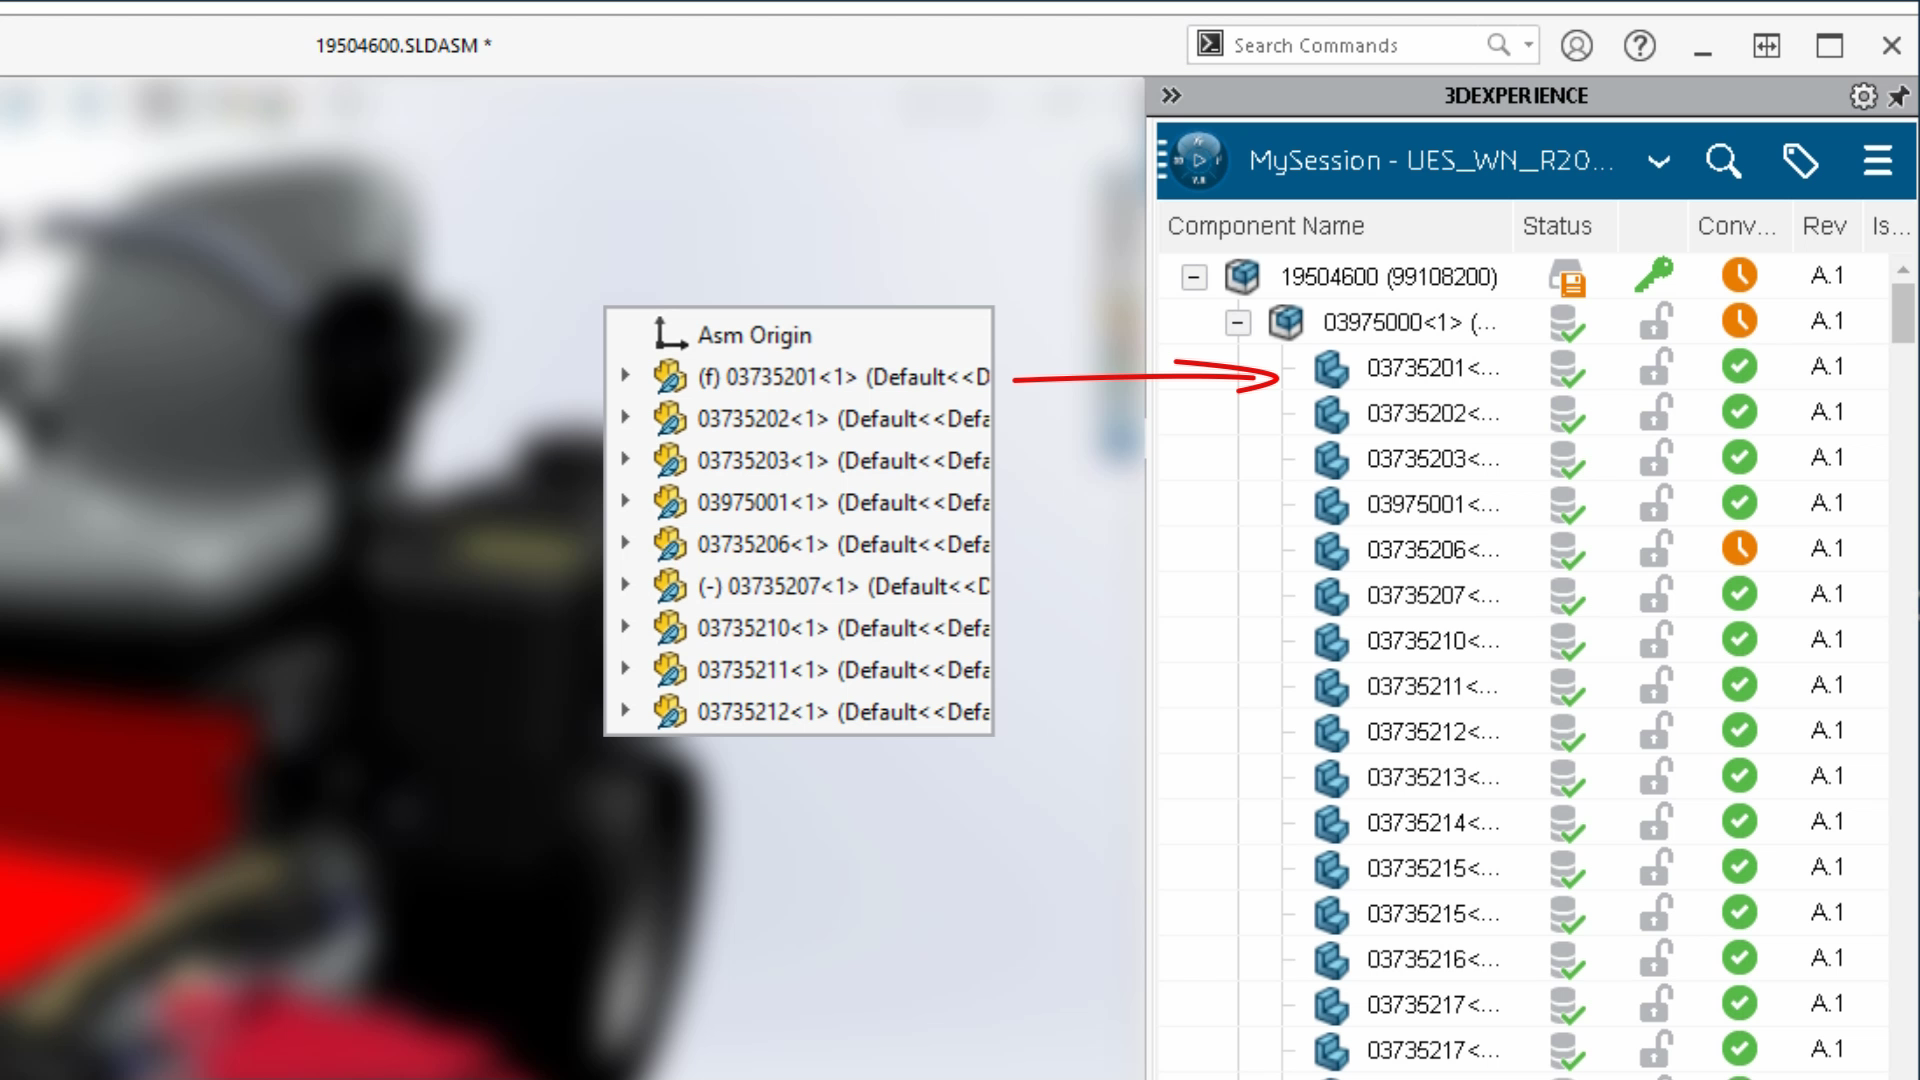
Task: Open the SOLIDWORKS help question mark
Action: (x=1639, y=46)
